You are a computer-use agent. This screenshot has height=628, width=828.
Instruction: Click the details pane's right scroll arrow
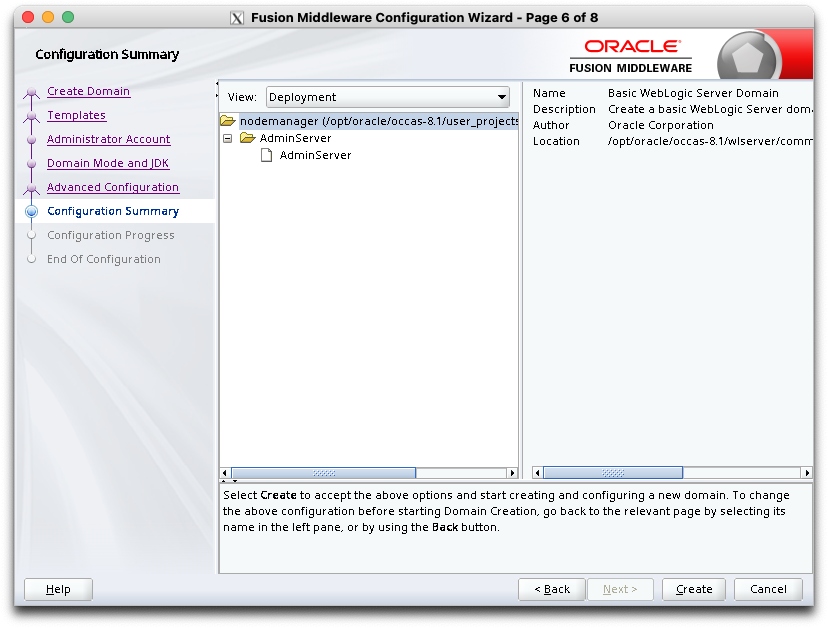click(807, 473)
